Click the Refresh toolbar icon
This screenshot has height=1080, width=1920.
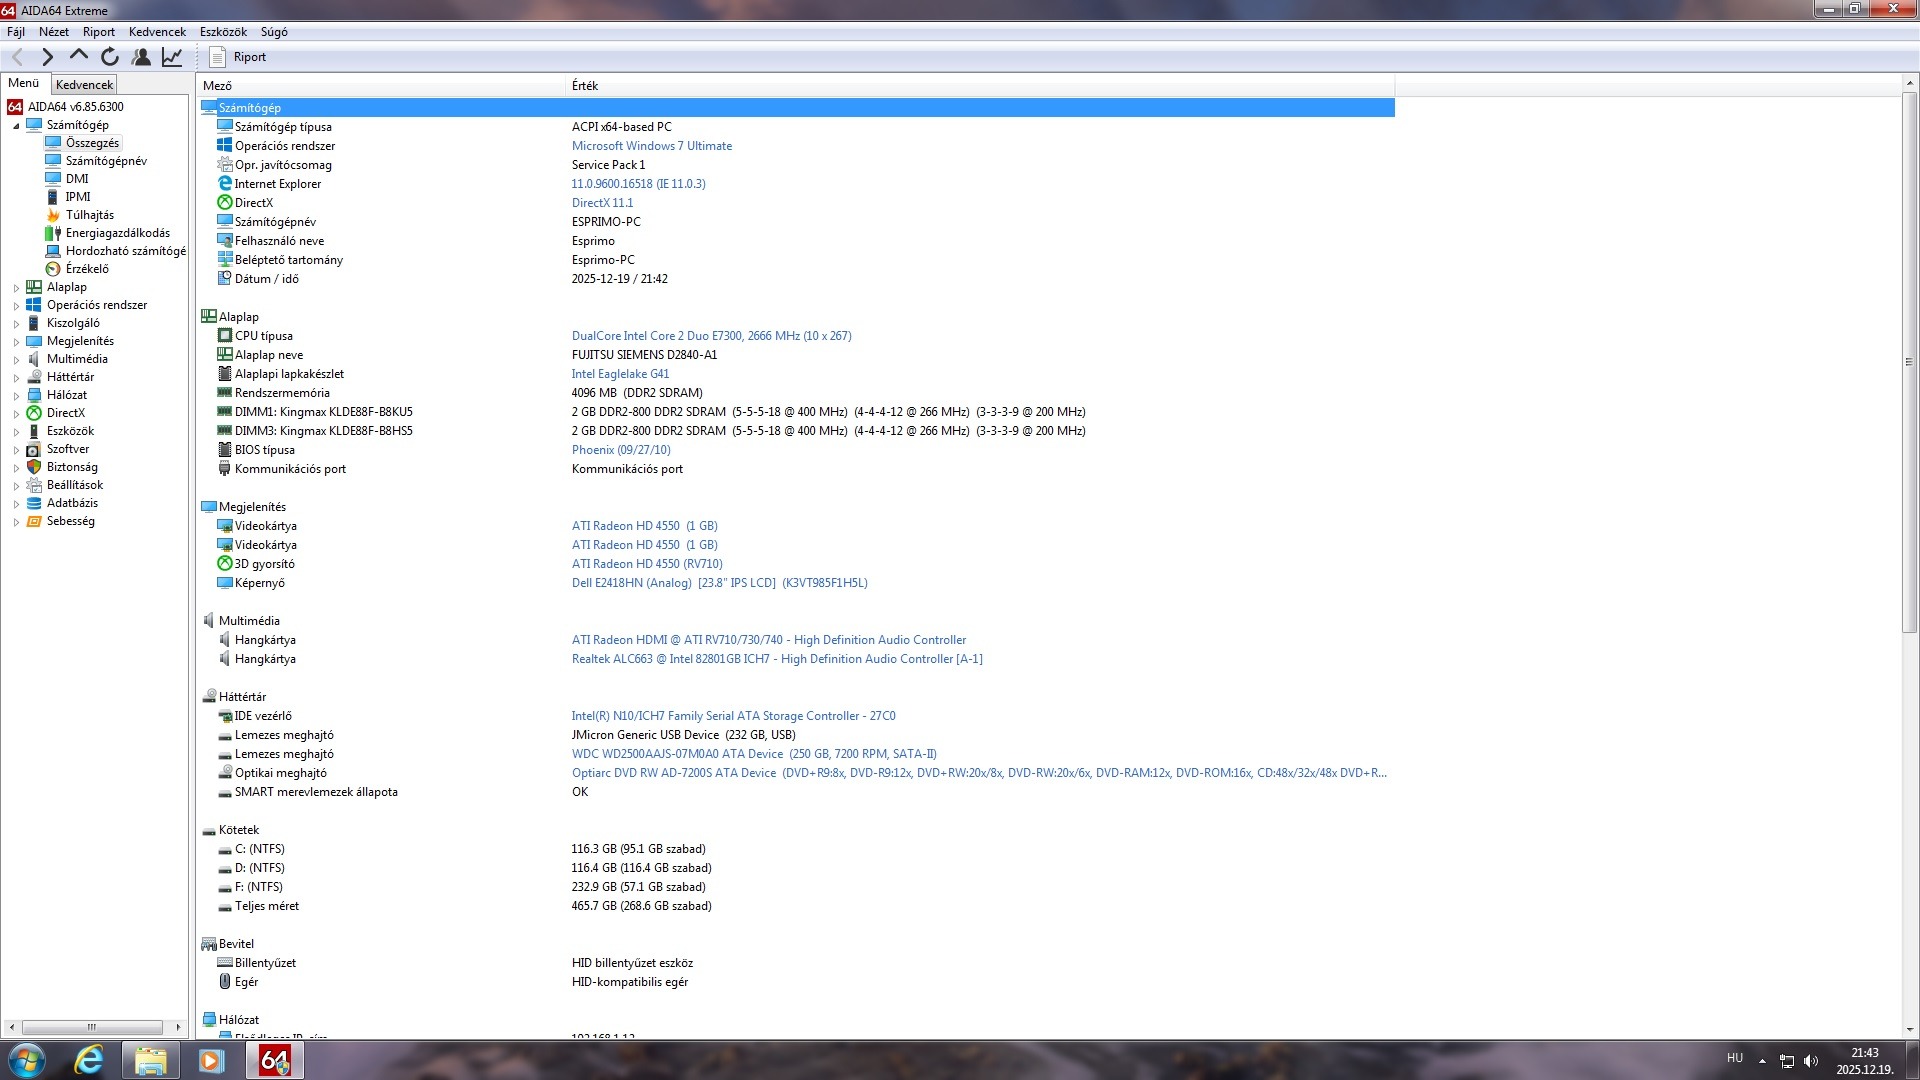click(110, 57)
